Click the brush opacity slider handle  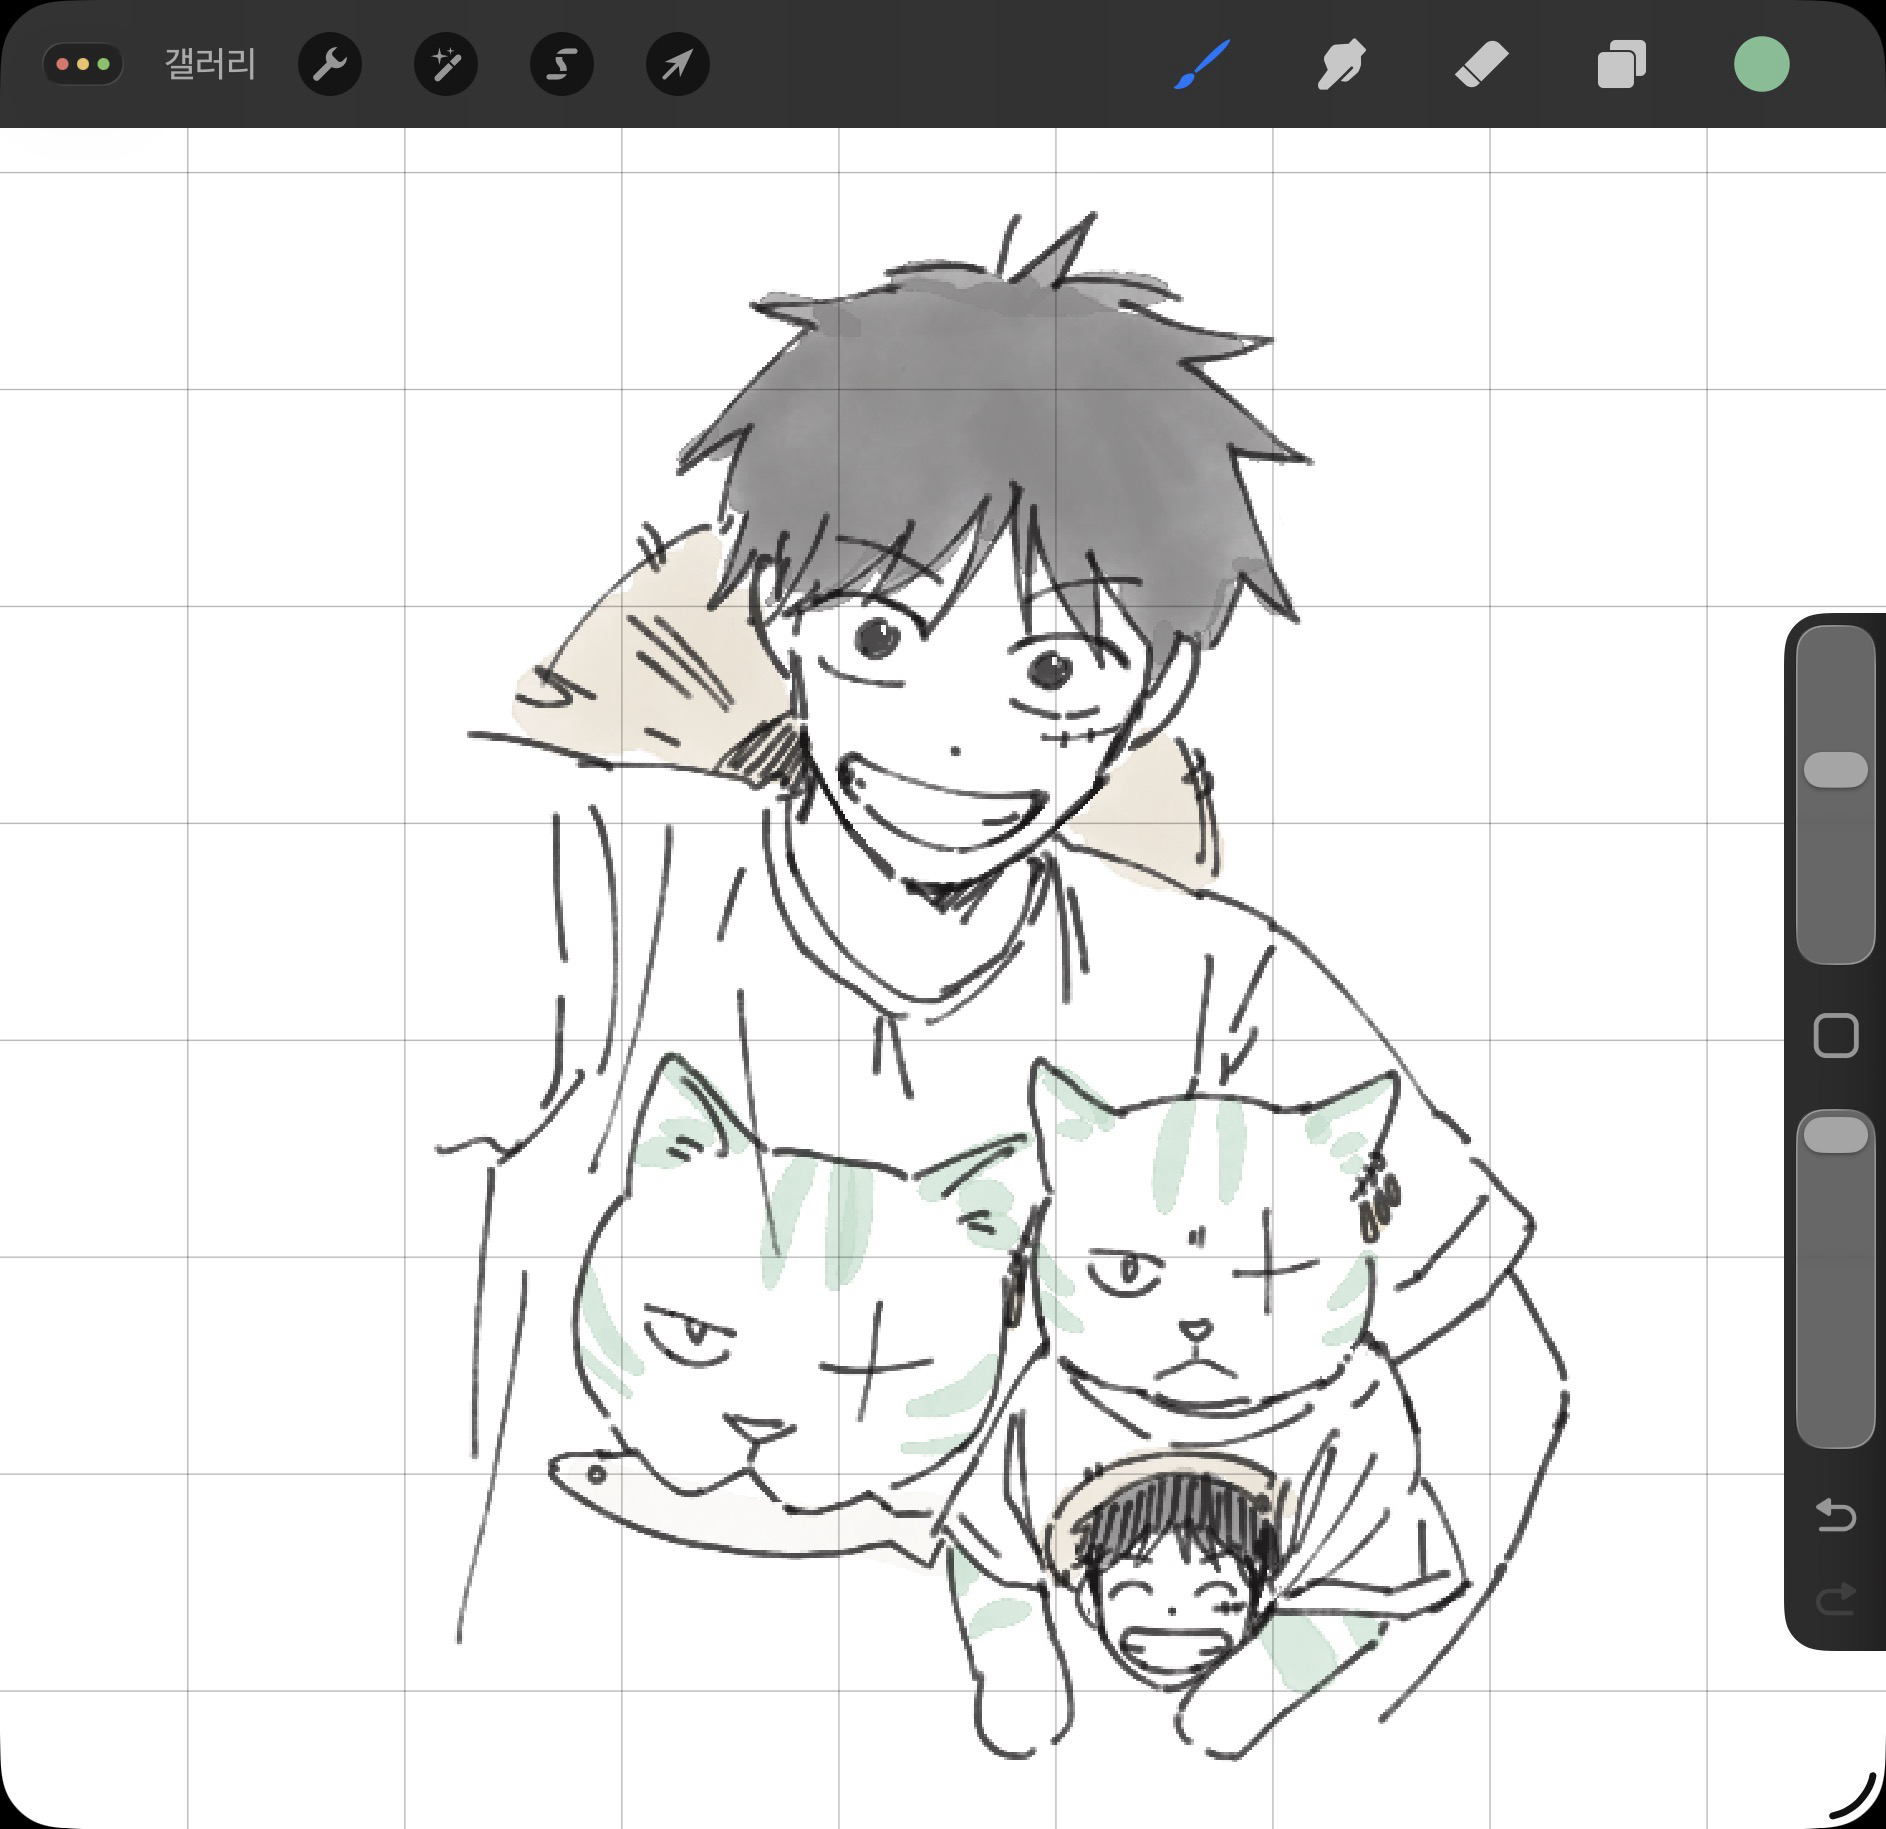point(1835,1135)
